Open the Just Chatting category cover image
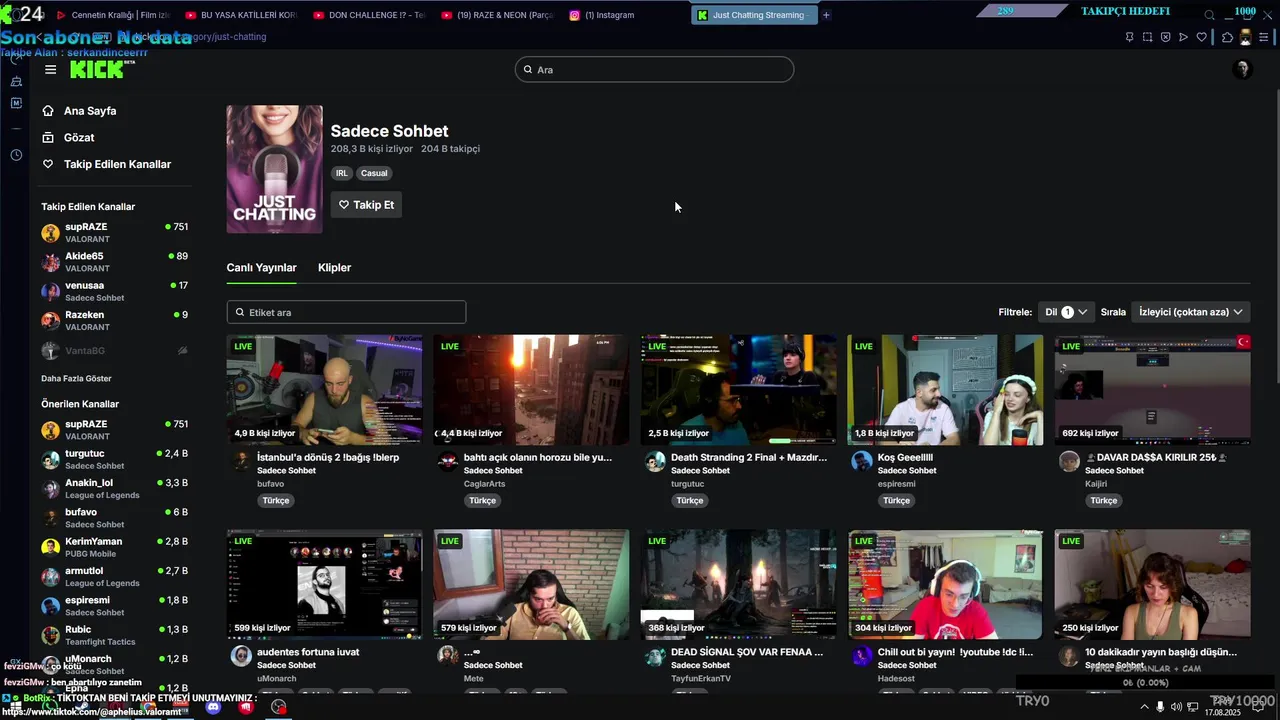1280x720 pixels. coord(274,169)
